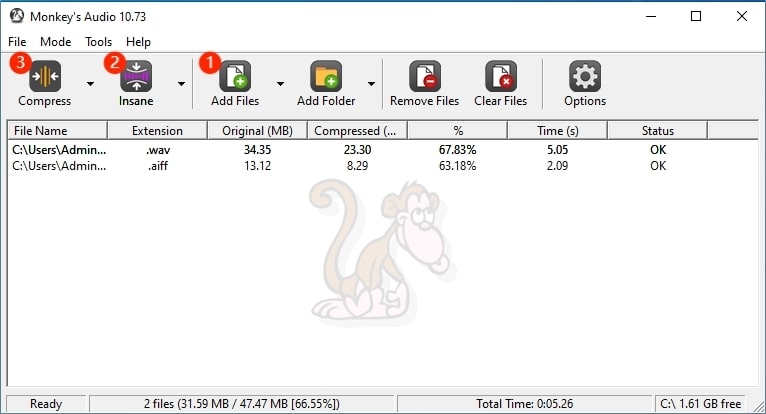Sort by the Compressed column header

pyautogui.click(x=357, y=131)
